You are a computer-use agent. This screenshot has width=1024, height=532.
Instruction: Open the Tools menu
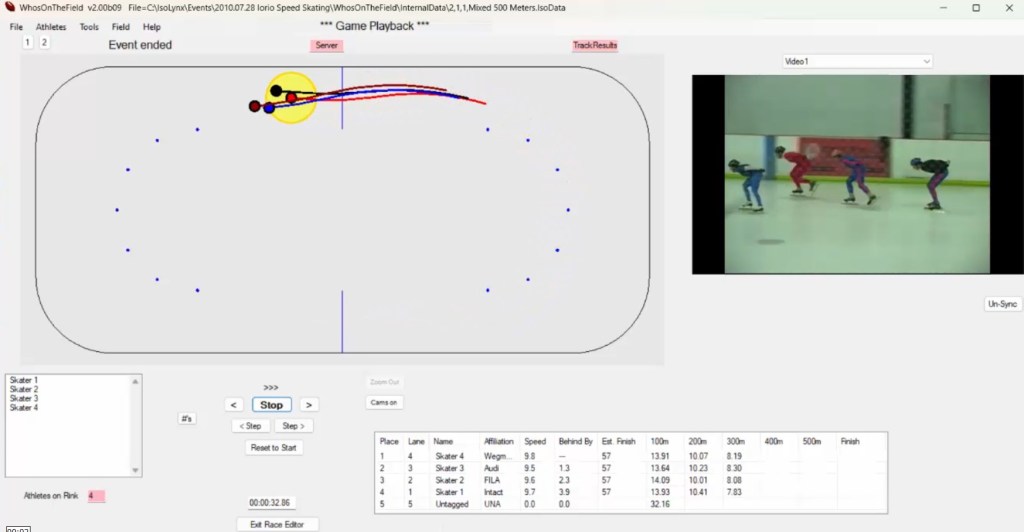coord(89,27)
